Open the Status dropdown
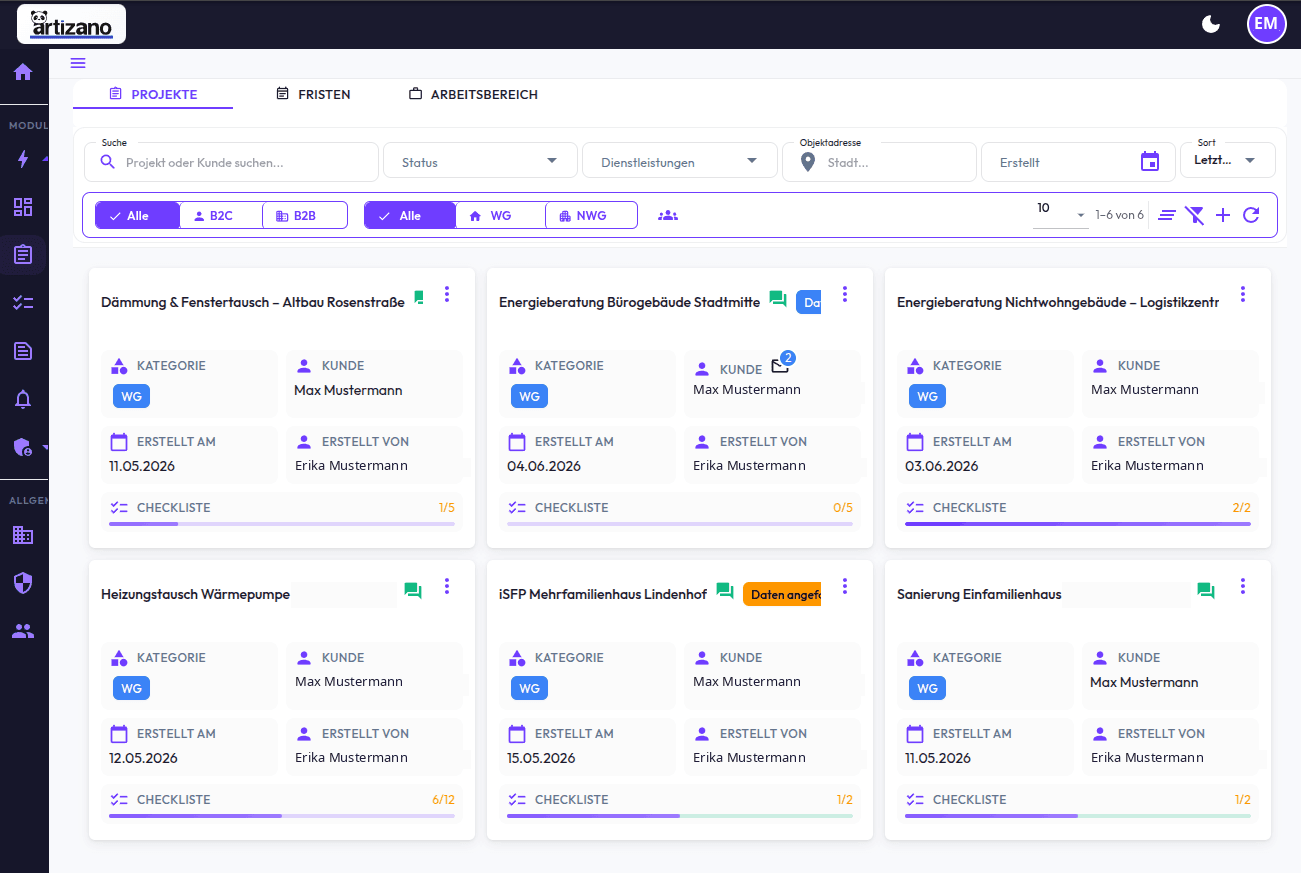The image size is (1301, 873). tap(480, 161)
